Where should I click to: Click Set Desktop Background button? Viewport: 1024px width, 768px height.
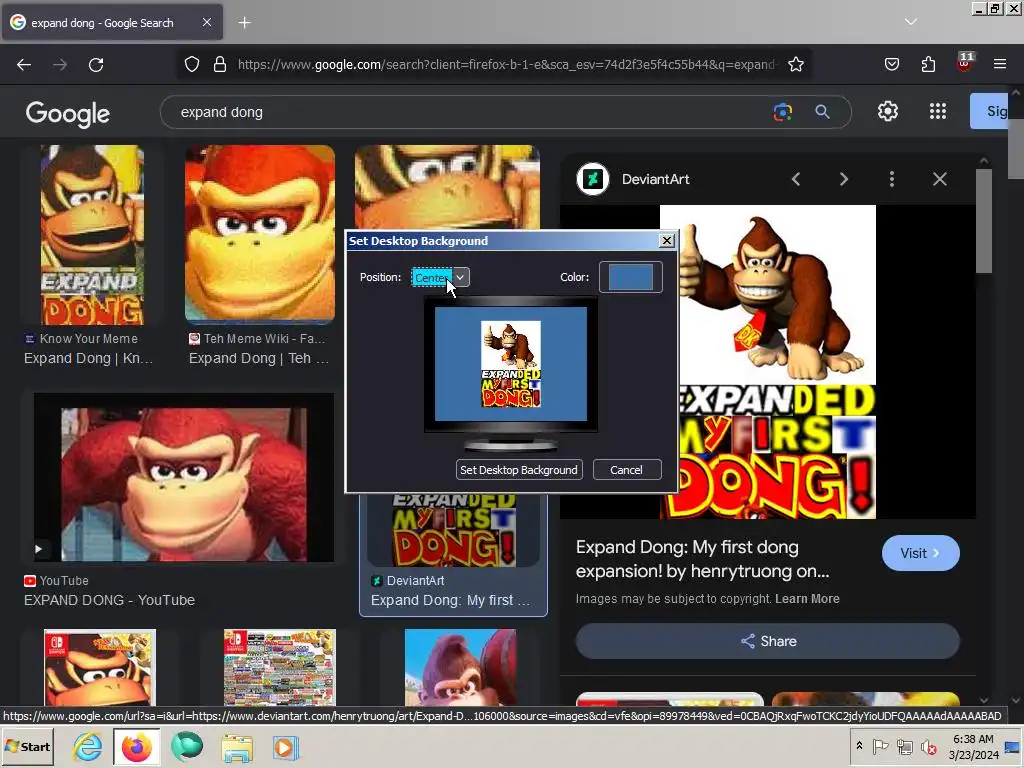click(x=519, y=470)
